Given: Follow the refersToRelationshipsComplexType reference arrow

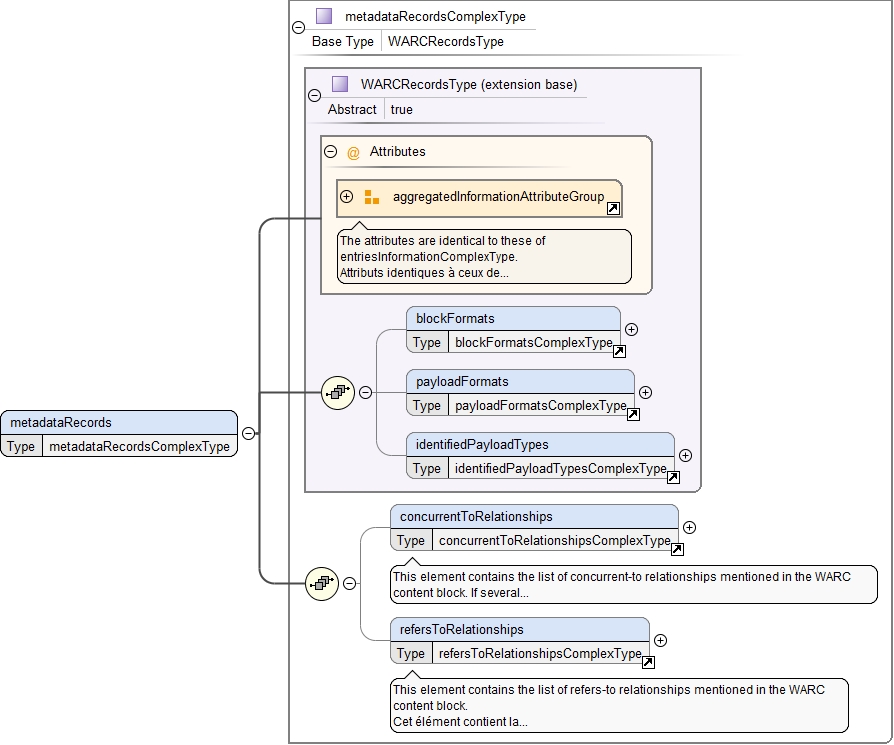Looking at the screenshot, I should (x=648, y=662).
